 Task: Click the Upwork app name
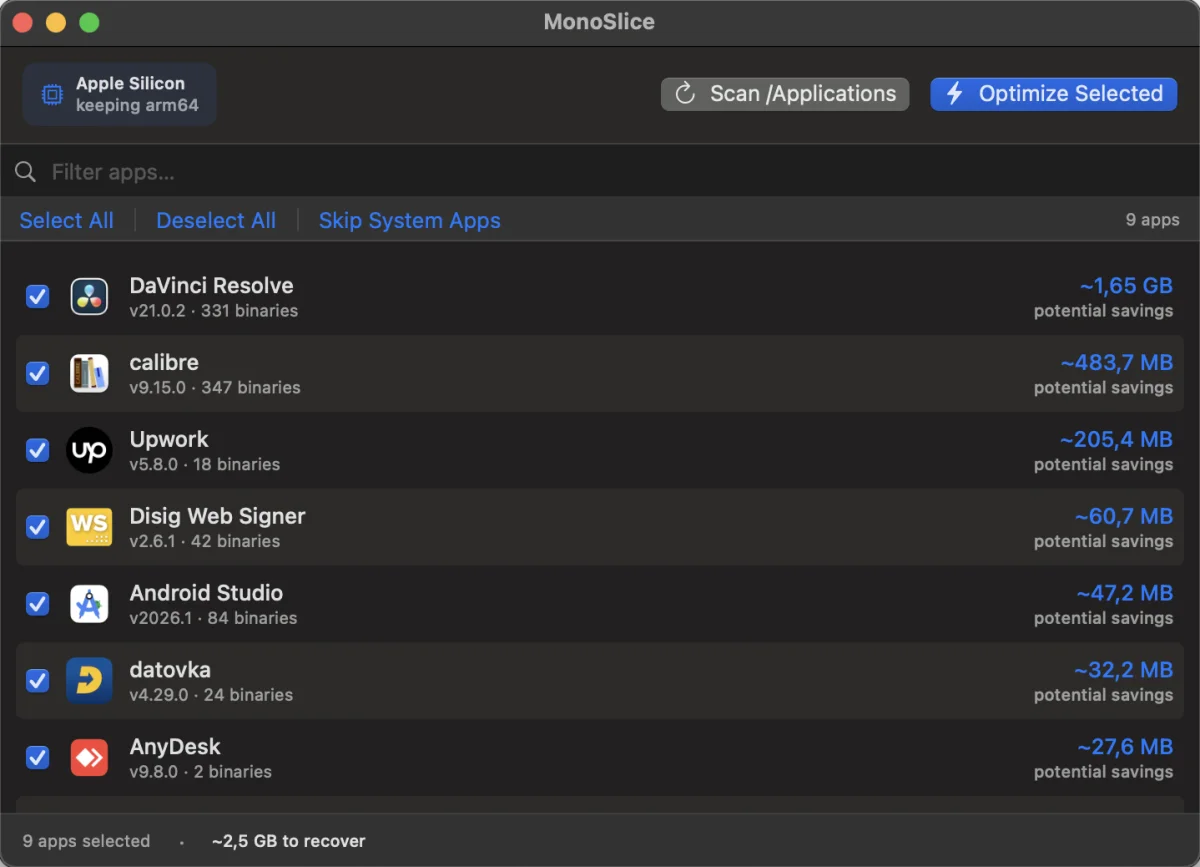[x=169, y=440]
